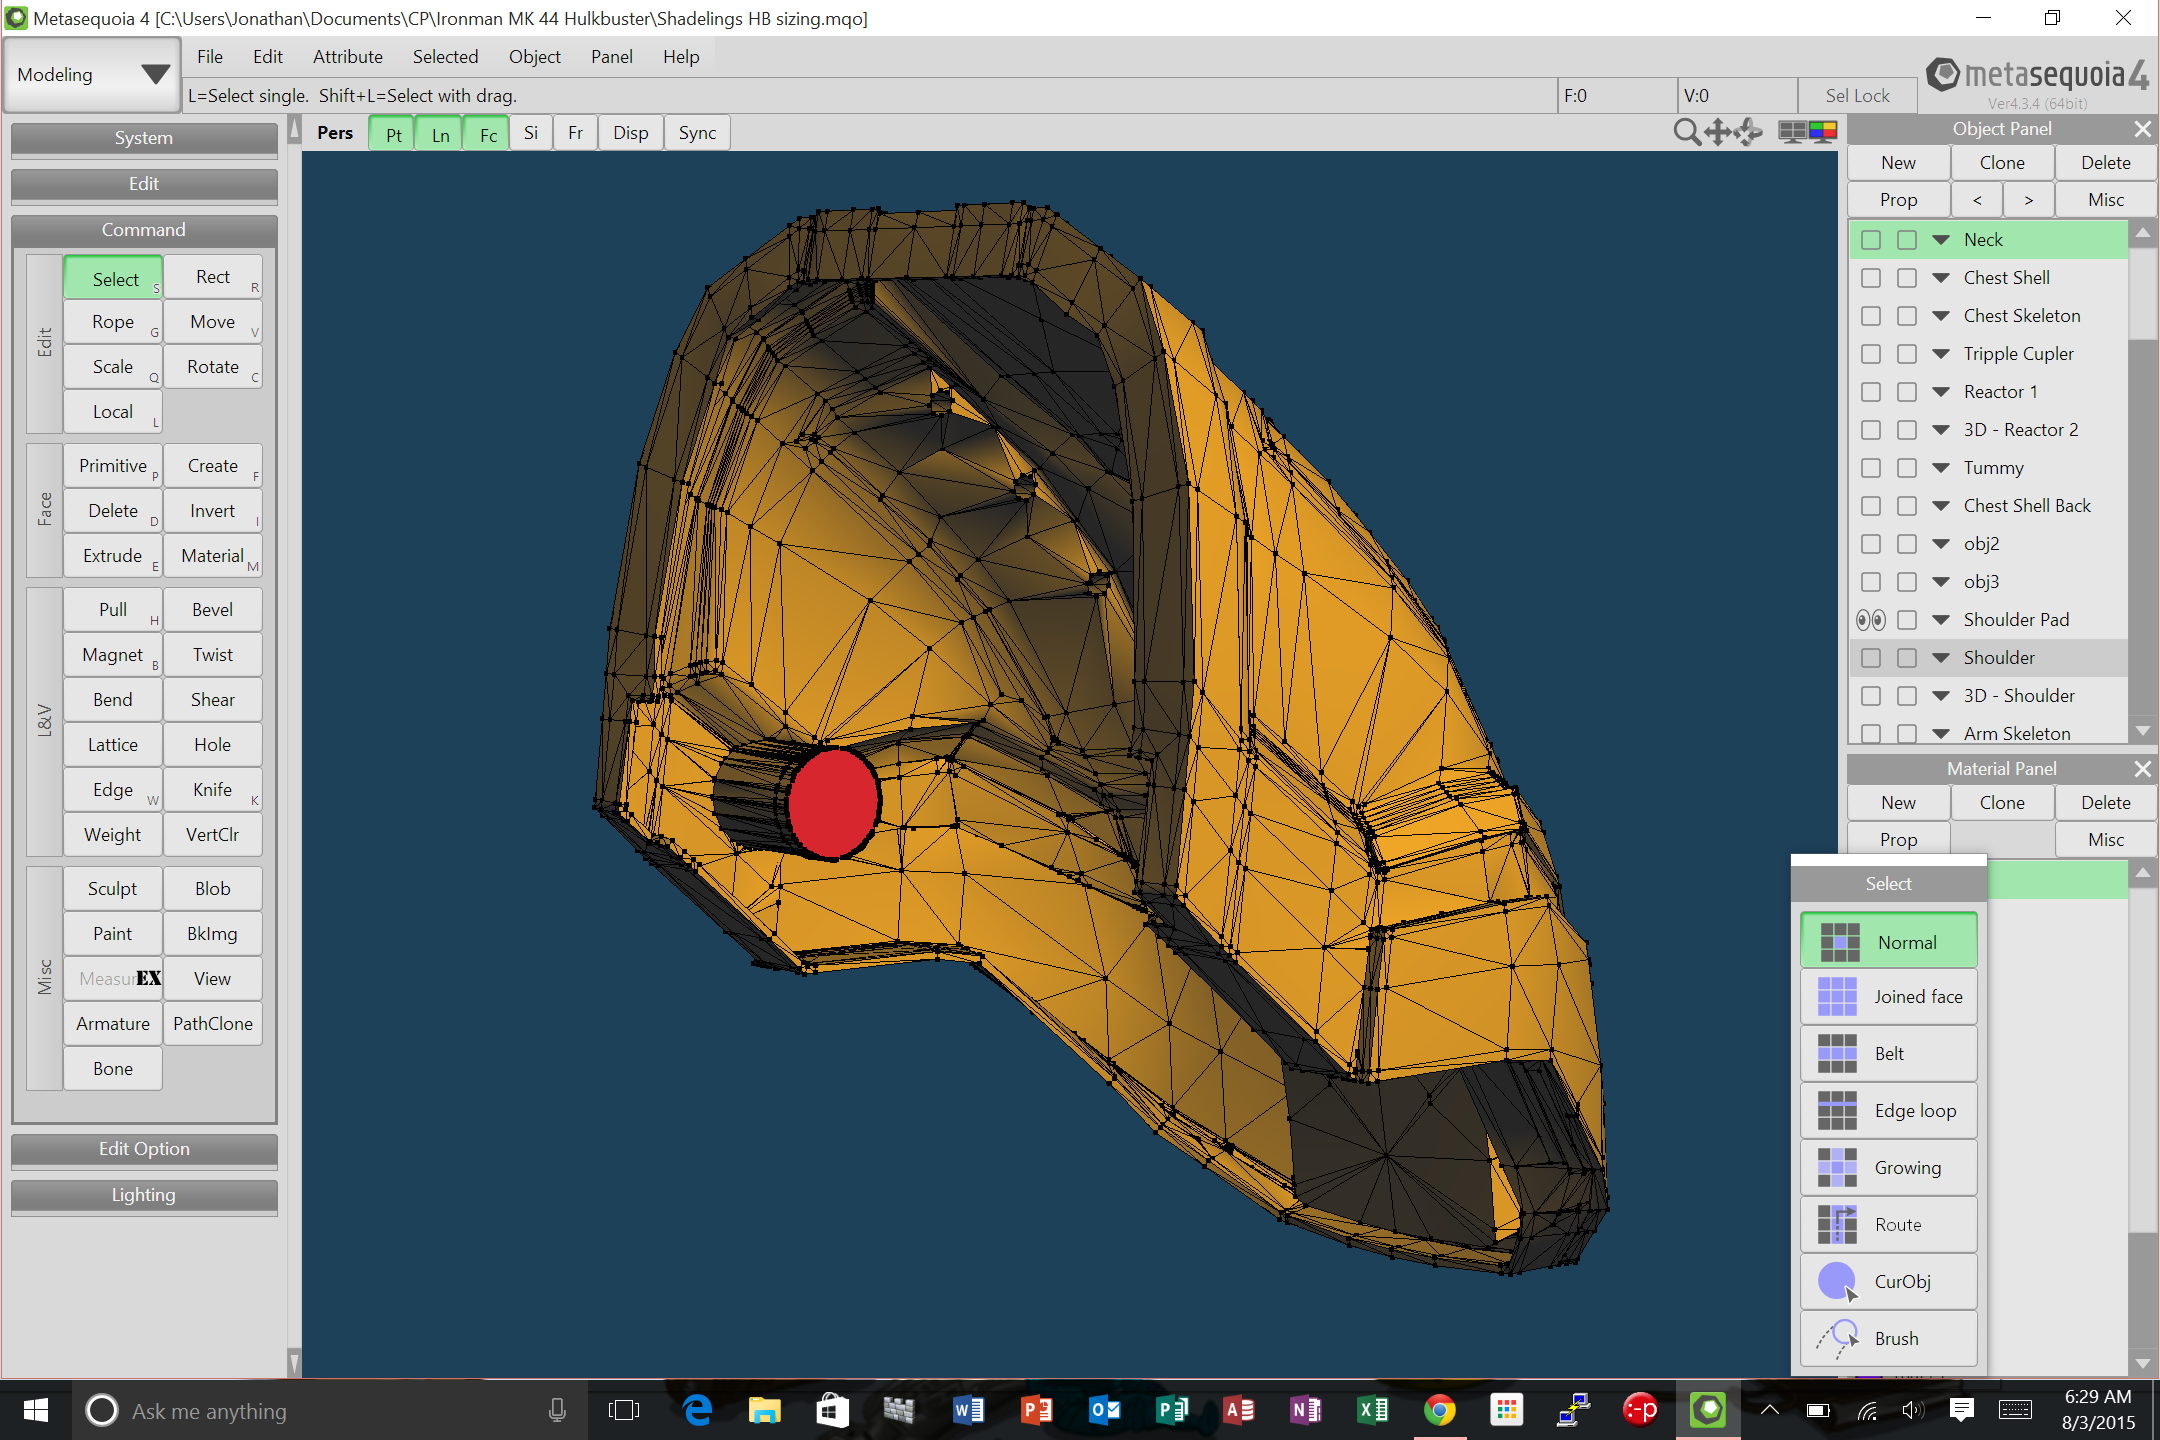Click Pers perspective view label
Screen dimensions: 2160x1440
(335, 133)
